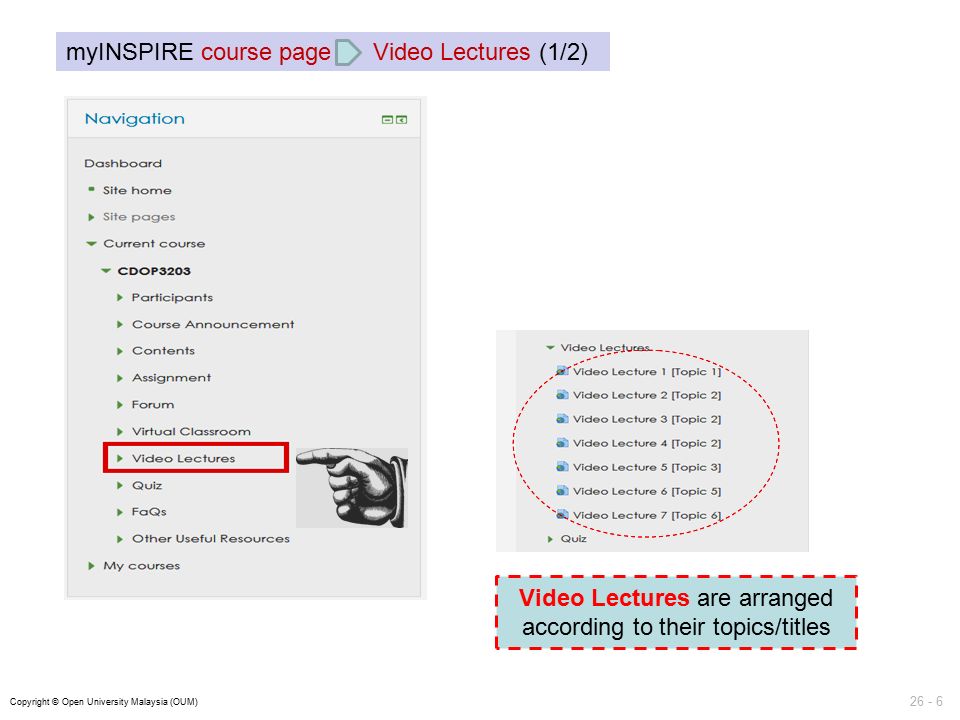Screen dimensions: 960x720
Task: Dock the Navigation block using dock icon
Action: pyautogui.click(x=402, y=119)
